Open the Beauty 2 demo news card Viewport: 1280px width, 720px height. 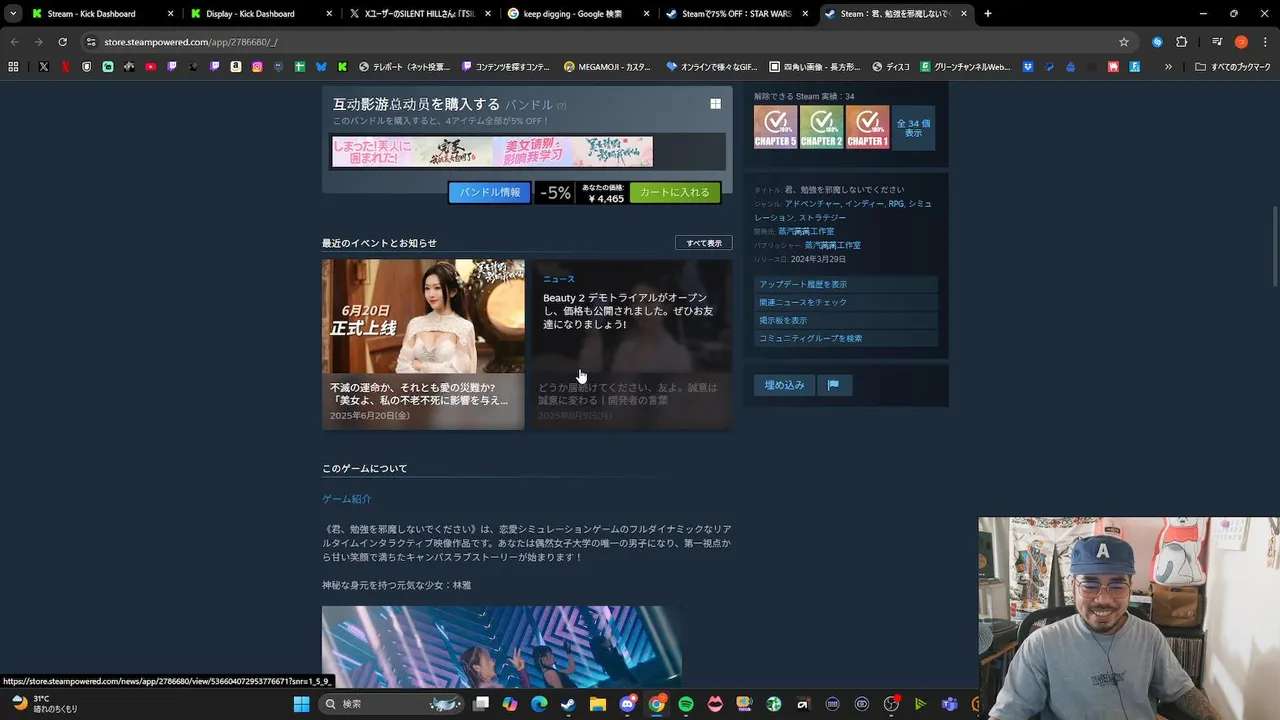point(631,344)
